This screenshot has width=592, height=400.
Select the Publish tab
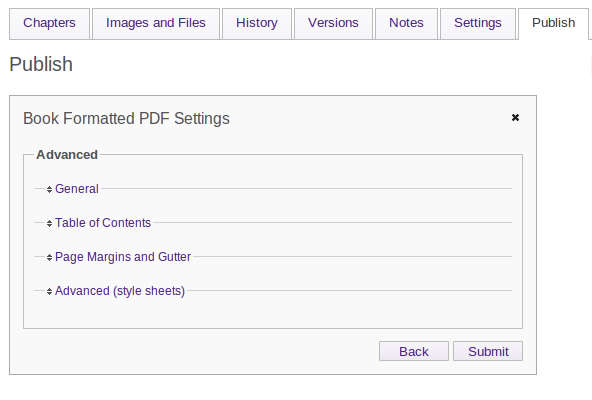click(x=553, y=23)
